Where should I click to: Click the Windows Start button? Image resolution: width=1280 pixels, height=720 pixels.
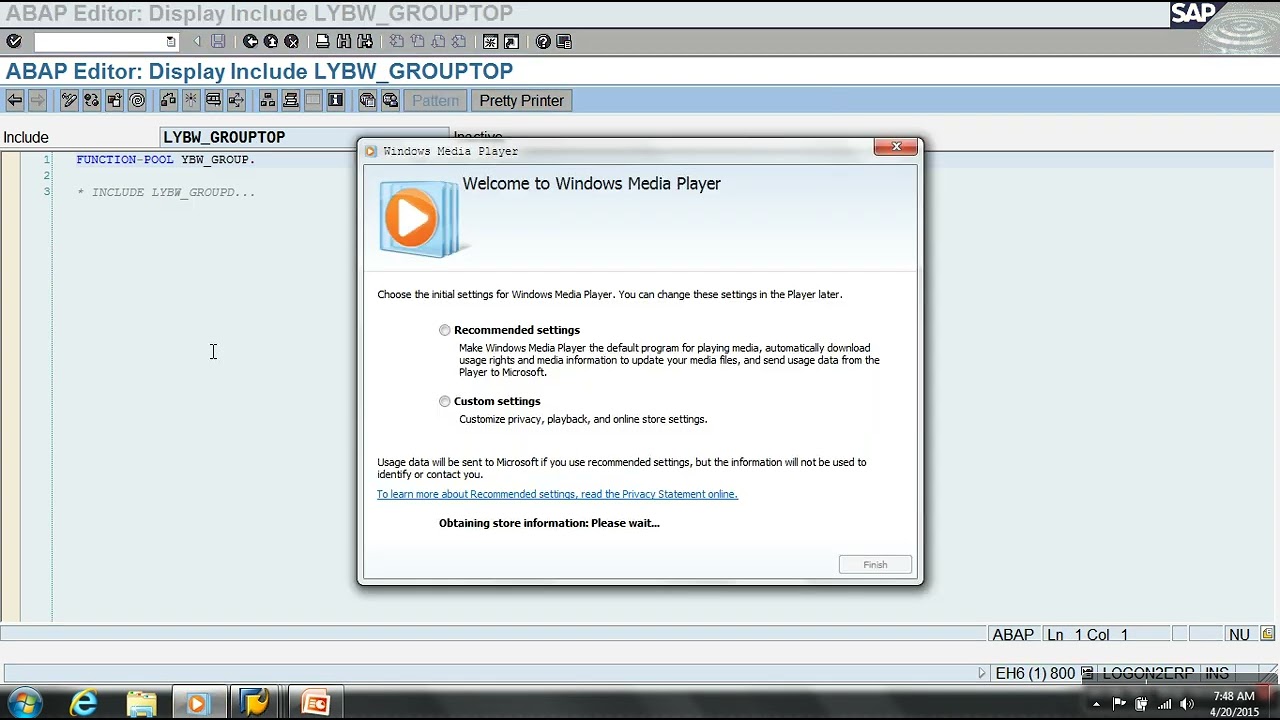coord(24,703)
